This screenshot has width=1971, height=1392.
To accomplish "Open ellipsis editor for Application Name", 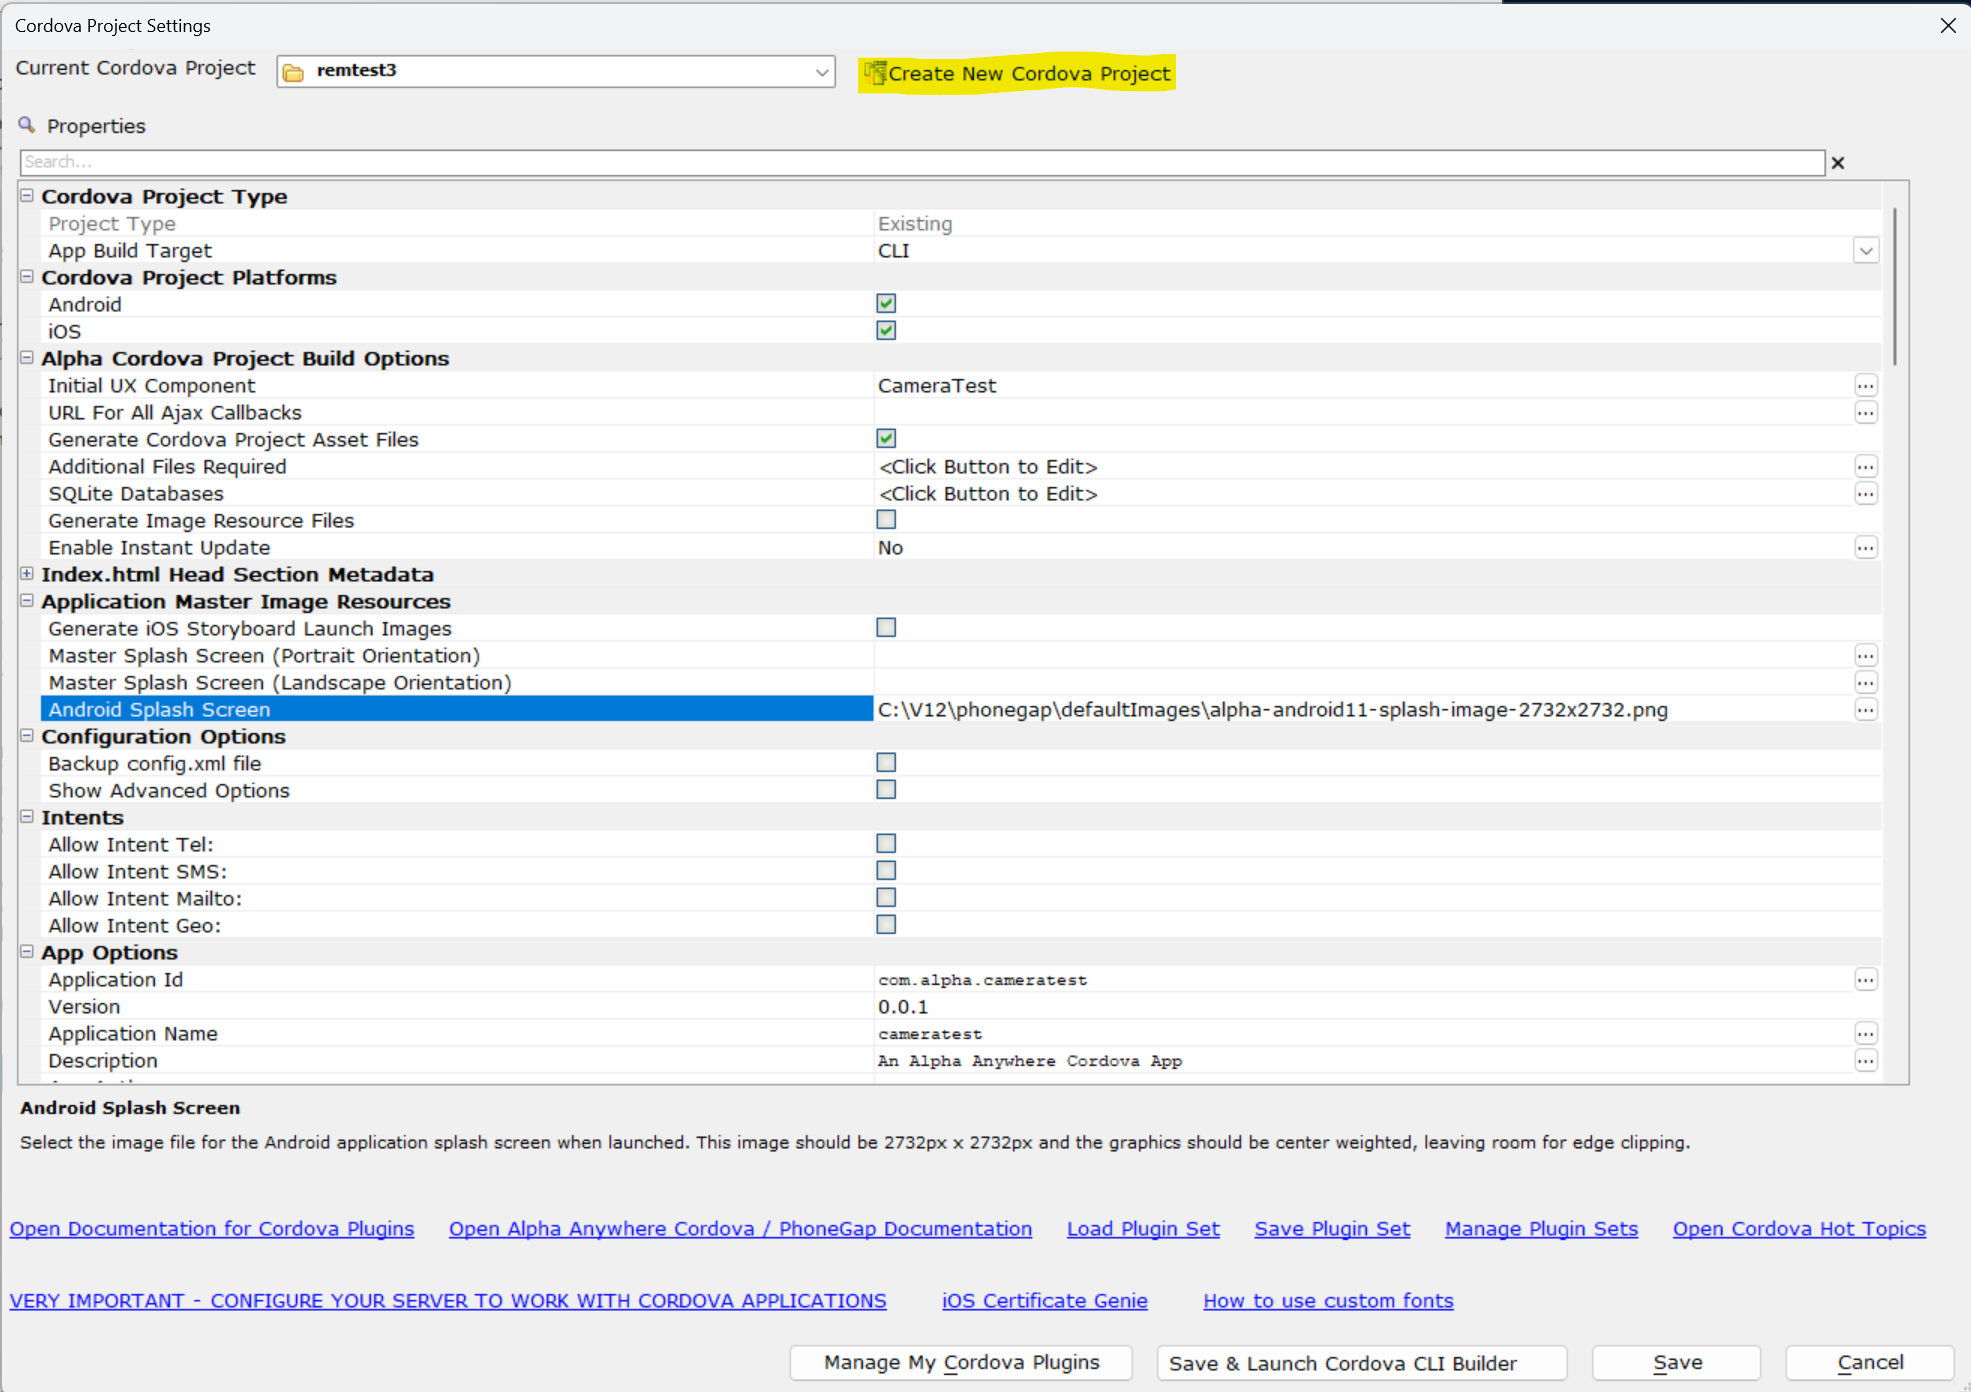I will pyautogui.click(x=1865, y=1034).
